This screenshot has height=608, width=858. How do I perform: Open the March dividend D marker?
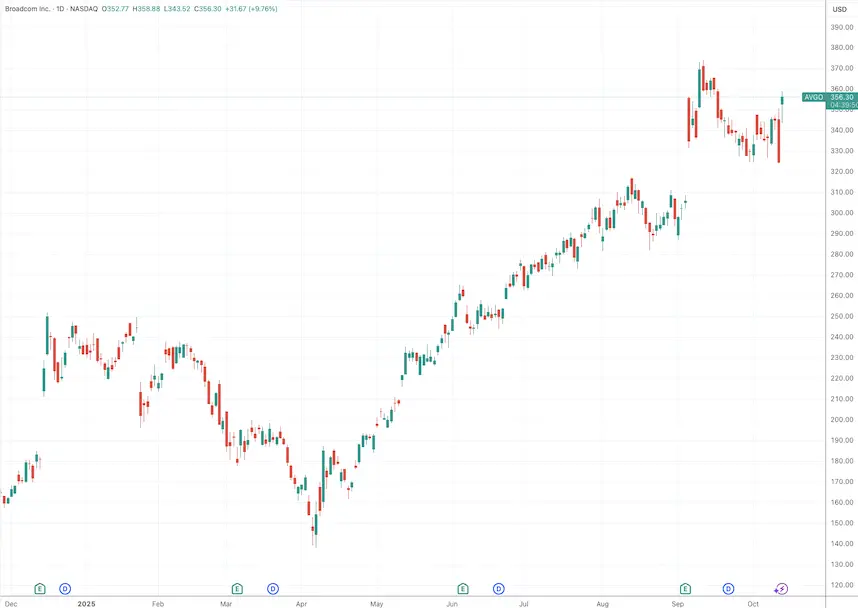coord(272,588)
